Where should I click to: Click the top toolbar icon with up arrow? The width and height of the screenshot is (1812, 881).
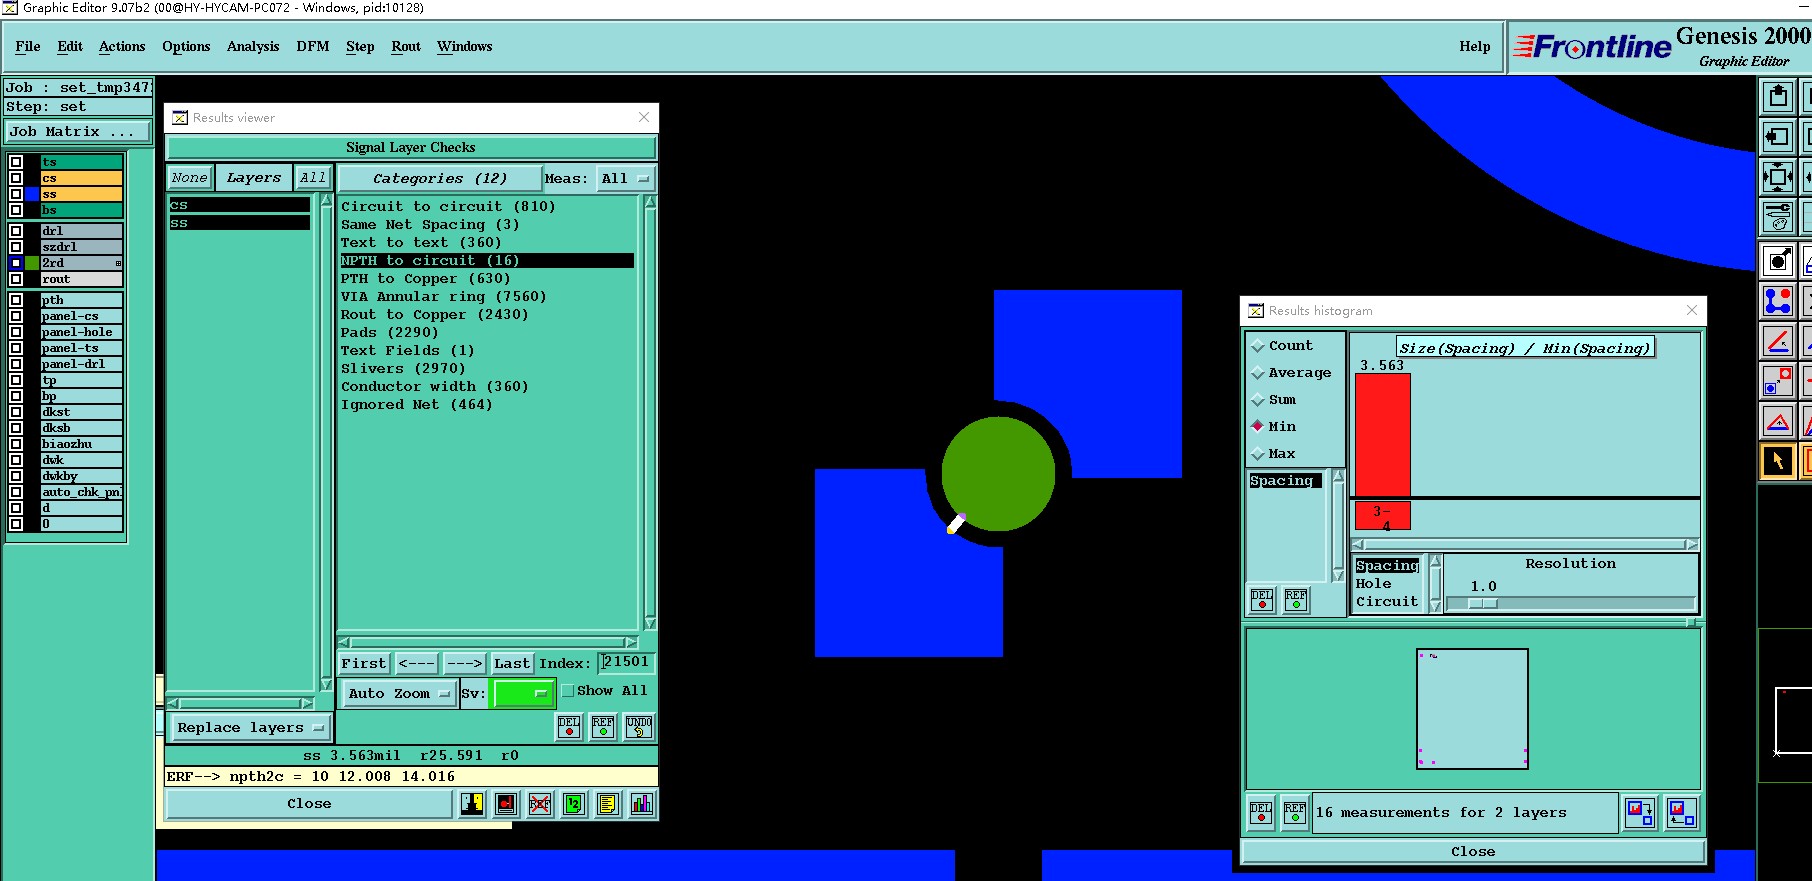point(1778,97)
